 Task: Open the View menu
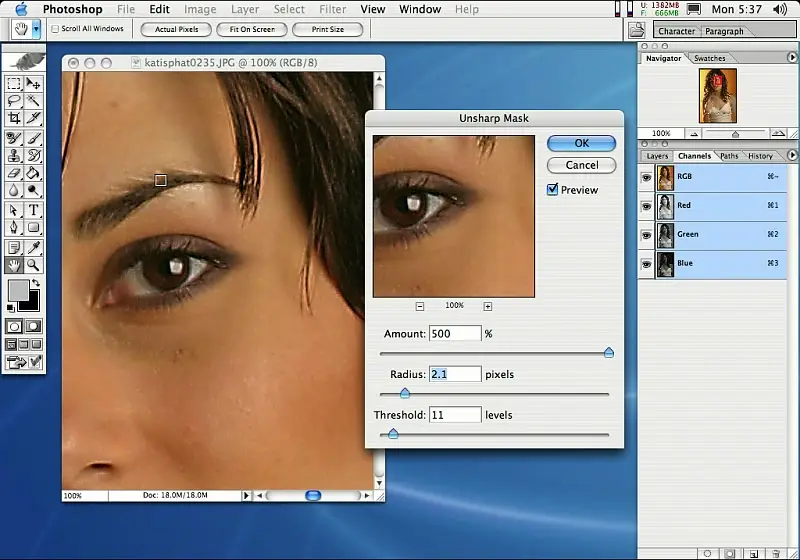click(372, 9)
